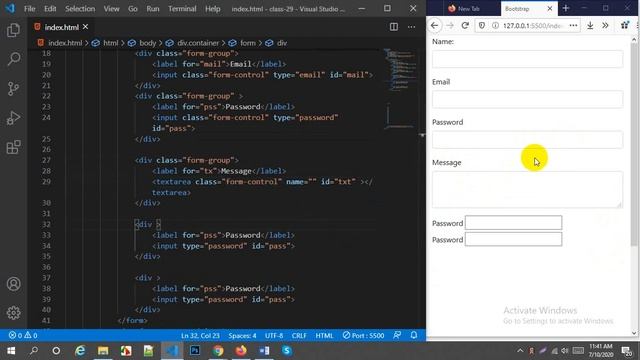Split the editor to the right
The height and width of the screenshot is (360, 640).
[393, 27]
